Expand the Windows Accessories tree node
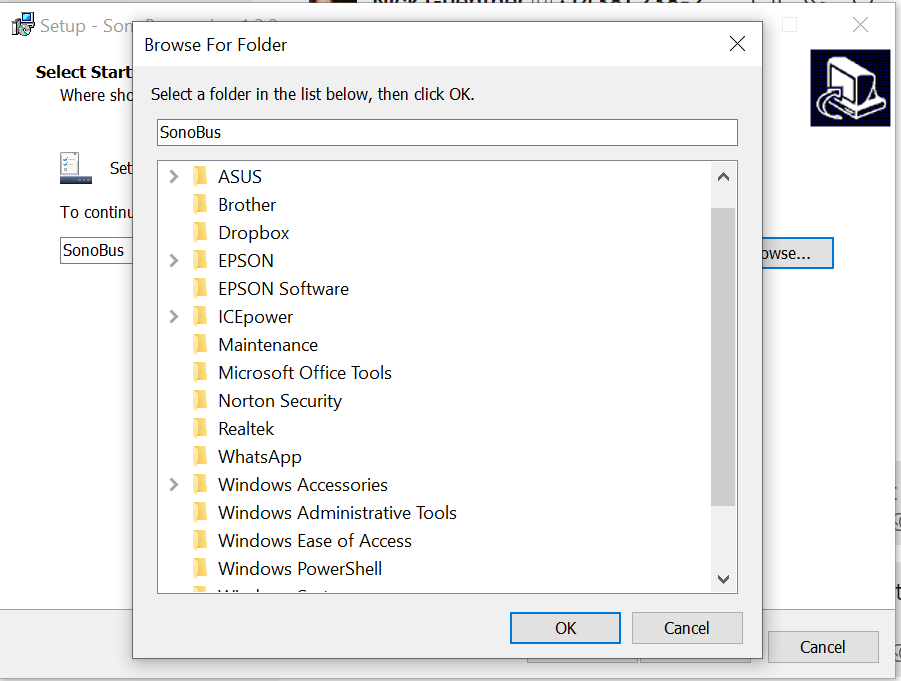This screenshot has width=901, height=681. tap(174, 484)
